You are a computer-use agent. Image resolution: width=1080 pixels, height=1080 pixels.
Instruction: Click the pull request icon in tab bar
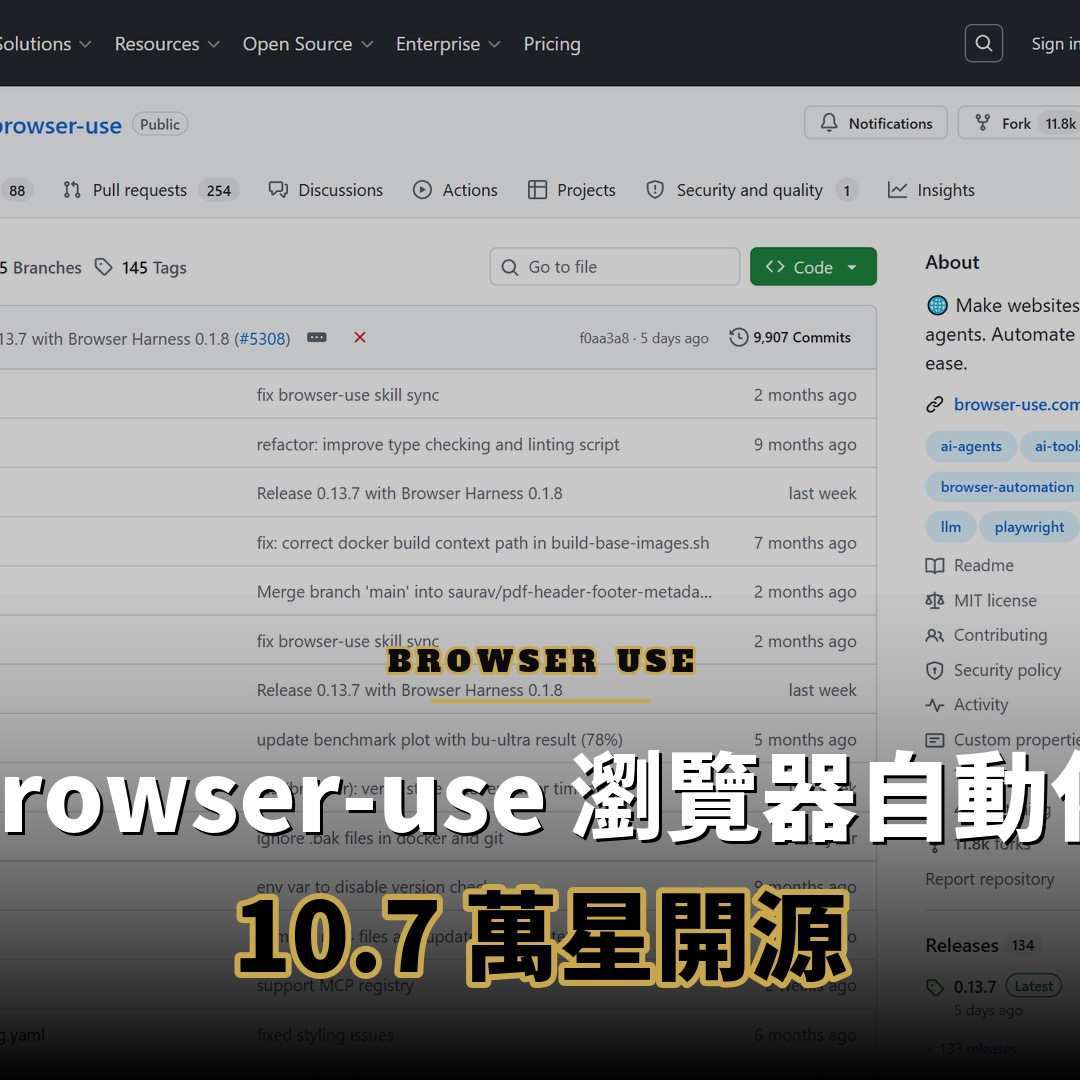point(72,189)
